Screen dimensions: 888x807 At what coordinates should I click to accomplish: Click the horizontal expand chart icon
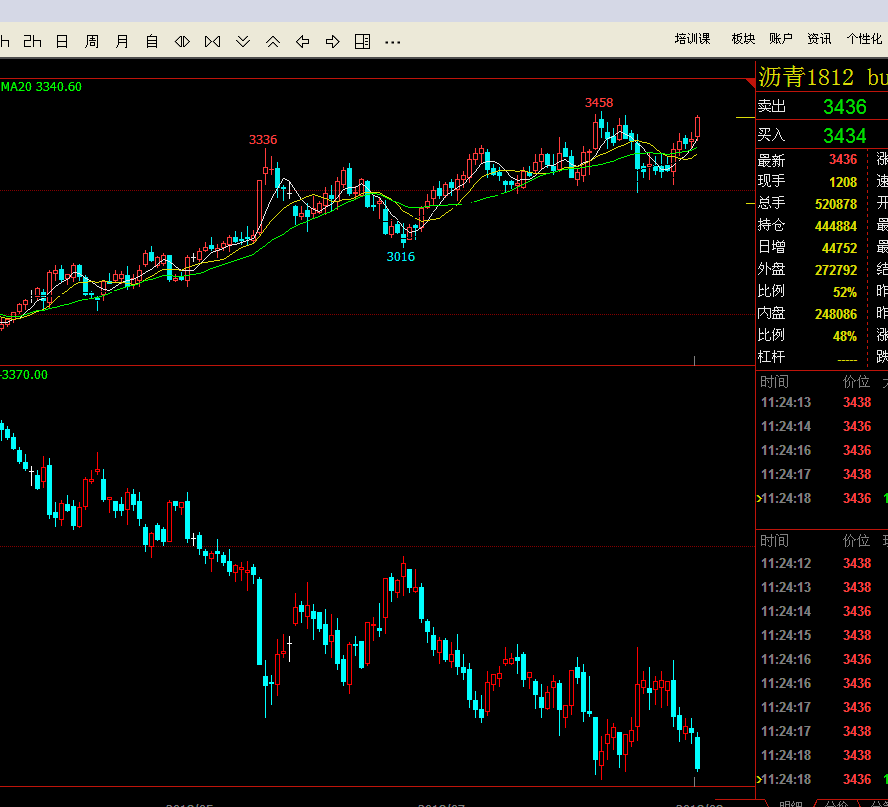click(182, 41)
